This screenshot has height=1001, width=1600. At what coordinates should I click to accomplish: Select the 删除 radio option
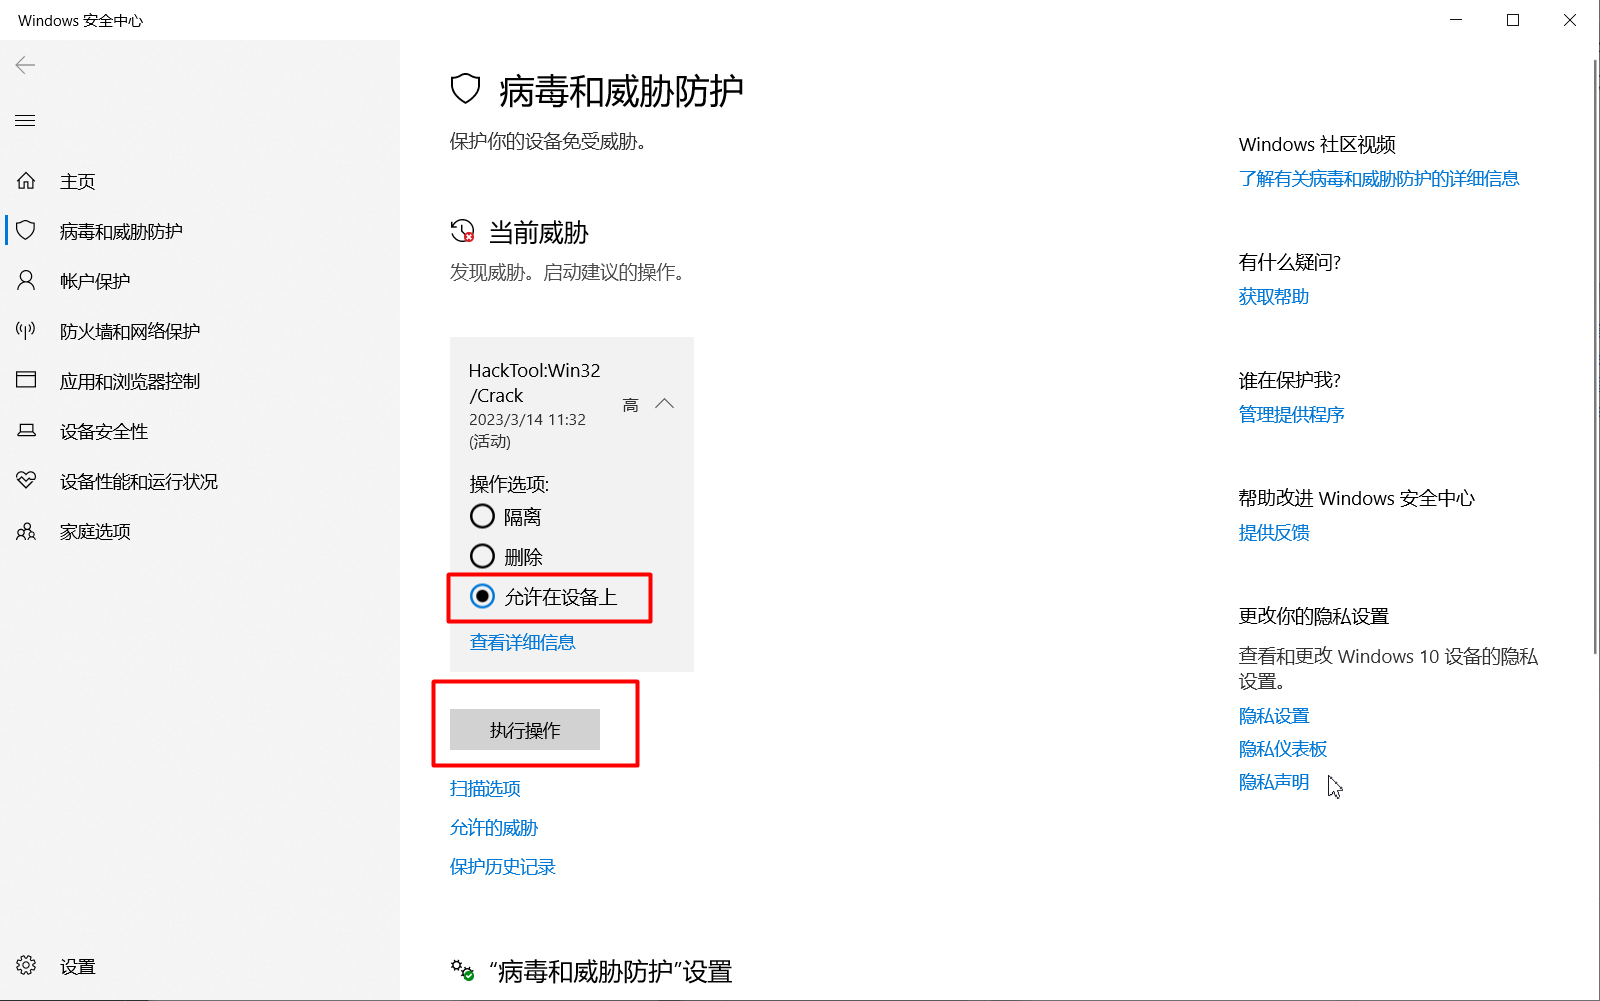click(482, 556)
